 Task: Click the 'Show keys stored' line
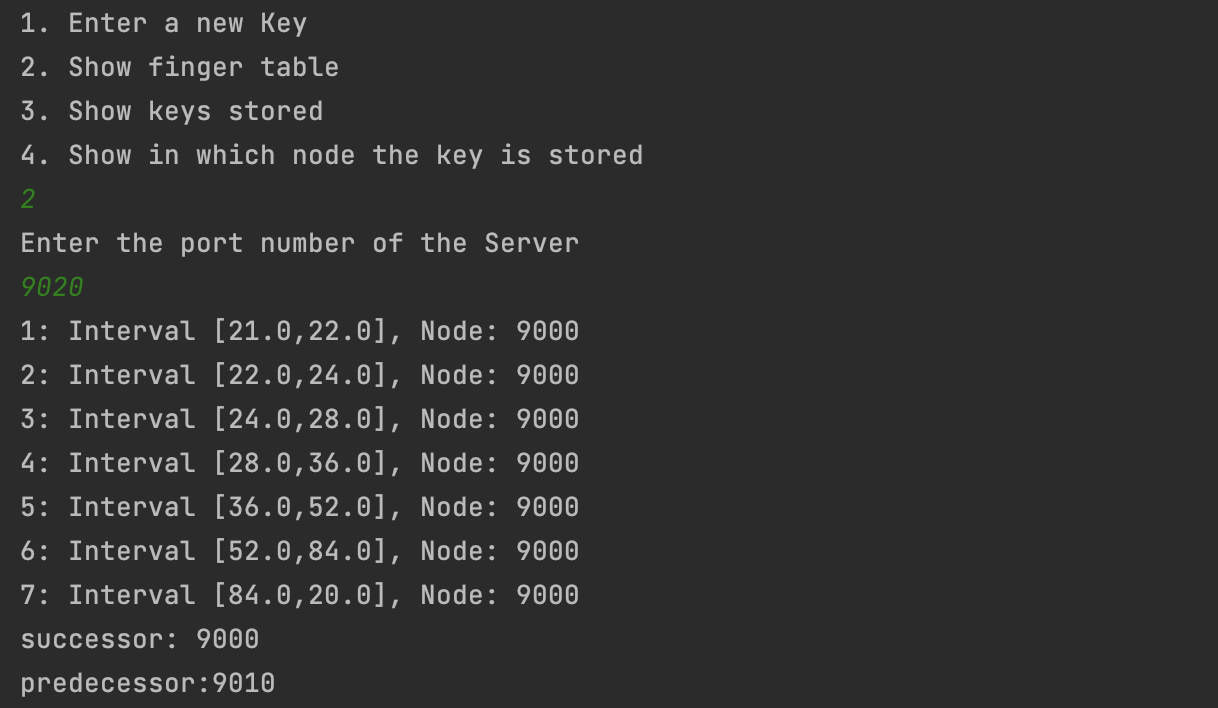tap(171, 111)
